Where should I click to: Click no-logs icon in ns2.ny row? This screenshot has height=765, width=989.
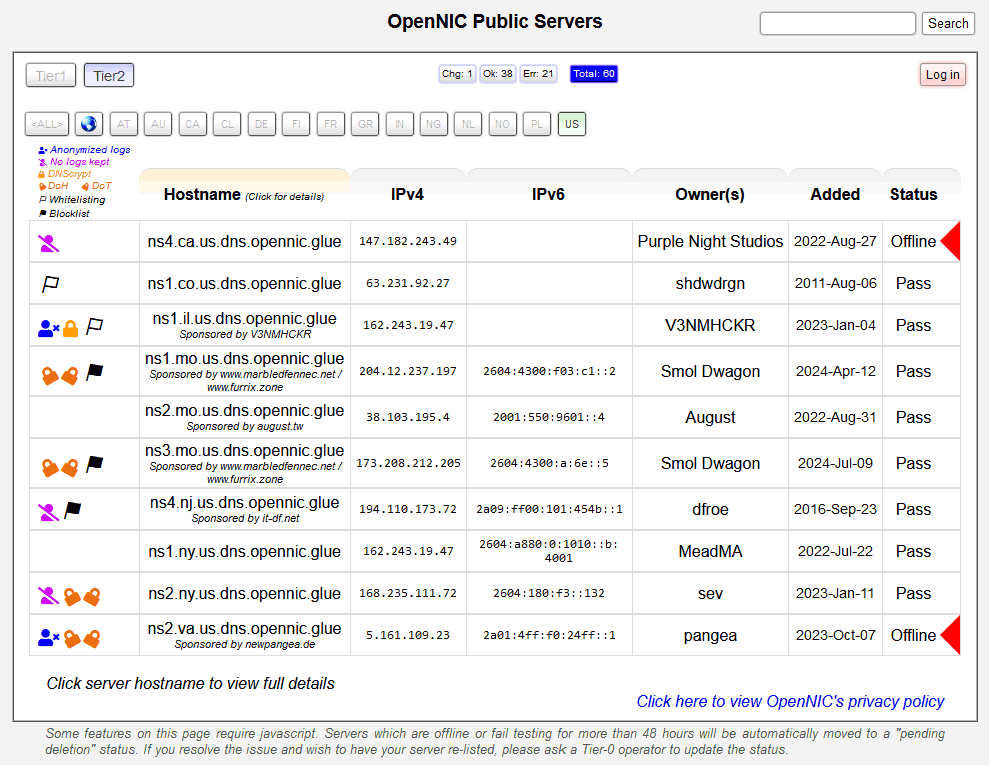pos(49,595)
